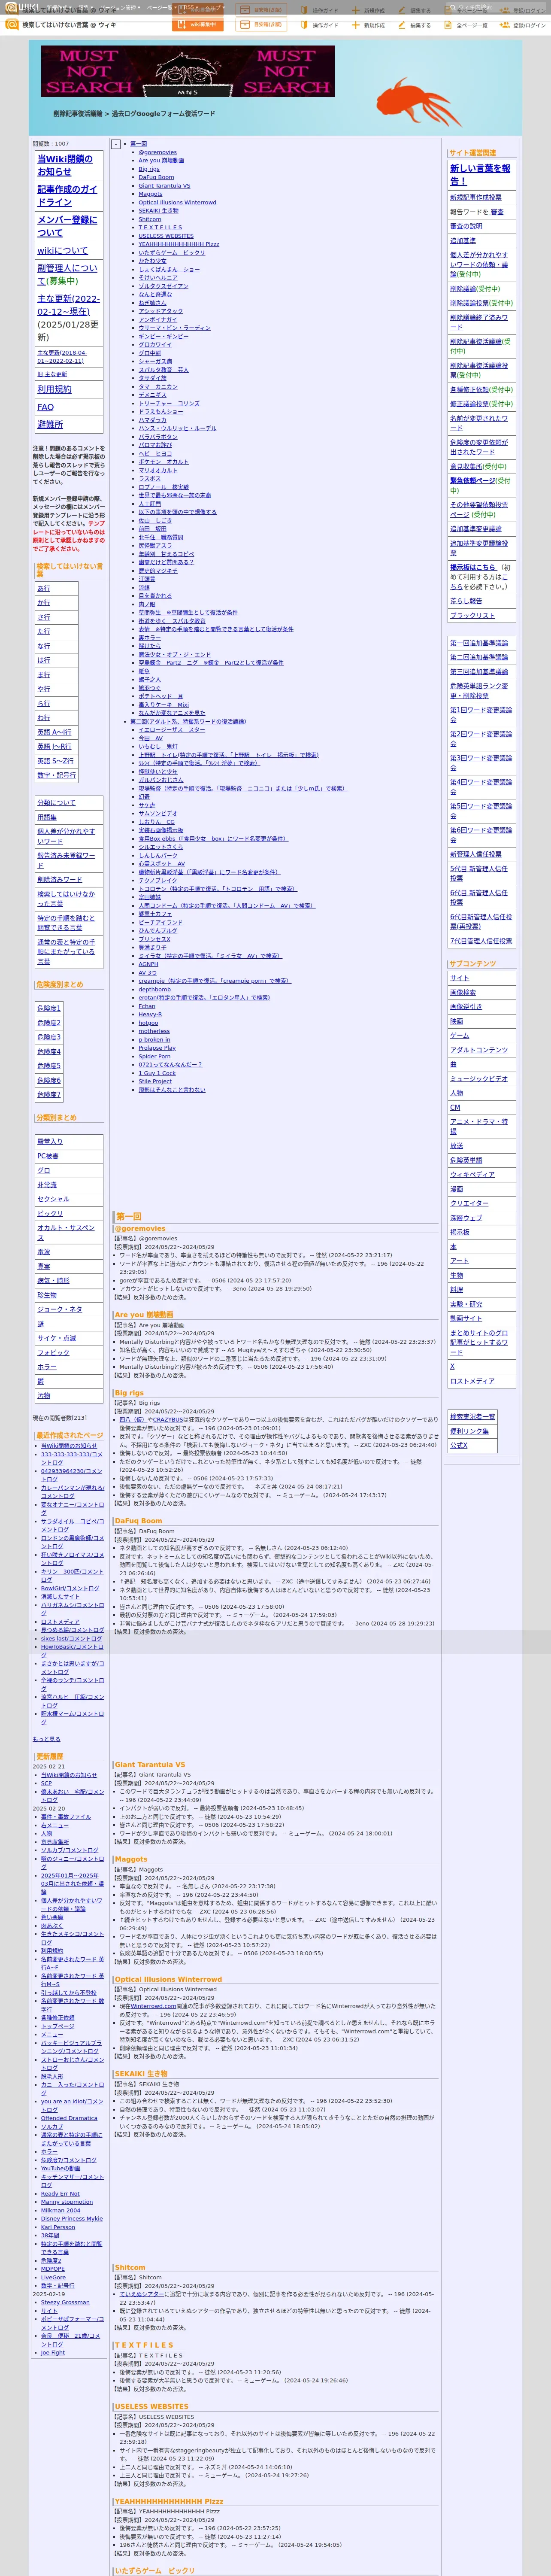Click the 閲覧数：1007 view counter text
This screenshot has height=2576, width=551.
click(x=51, y=144)
